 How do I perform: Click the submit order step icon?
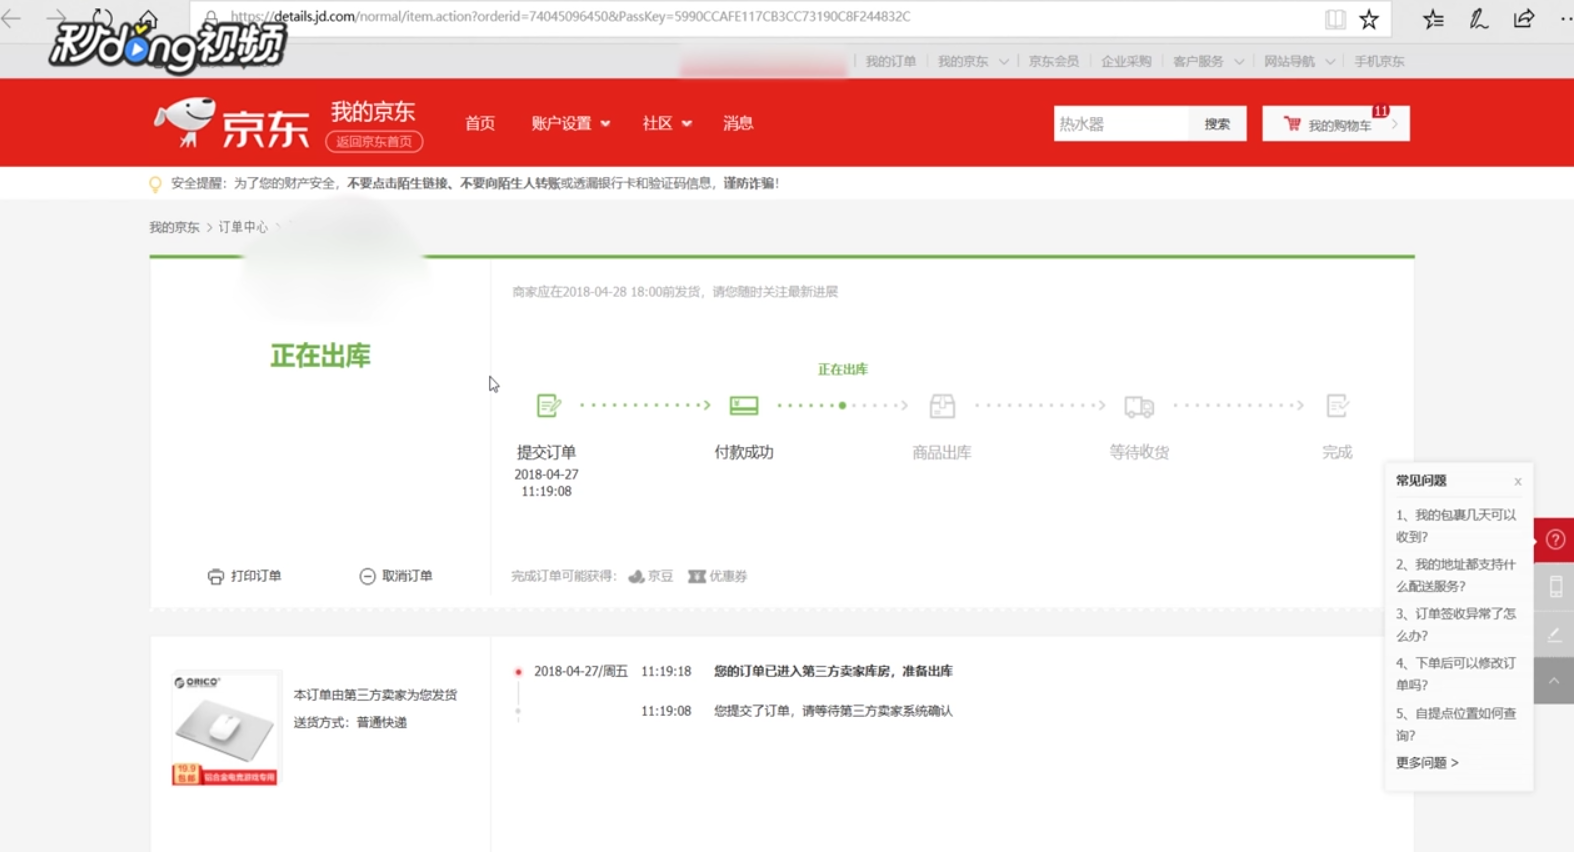pyautogui.click(x=548, y=405)
